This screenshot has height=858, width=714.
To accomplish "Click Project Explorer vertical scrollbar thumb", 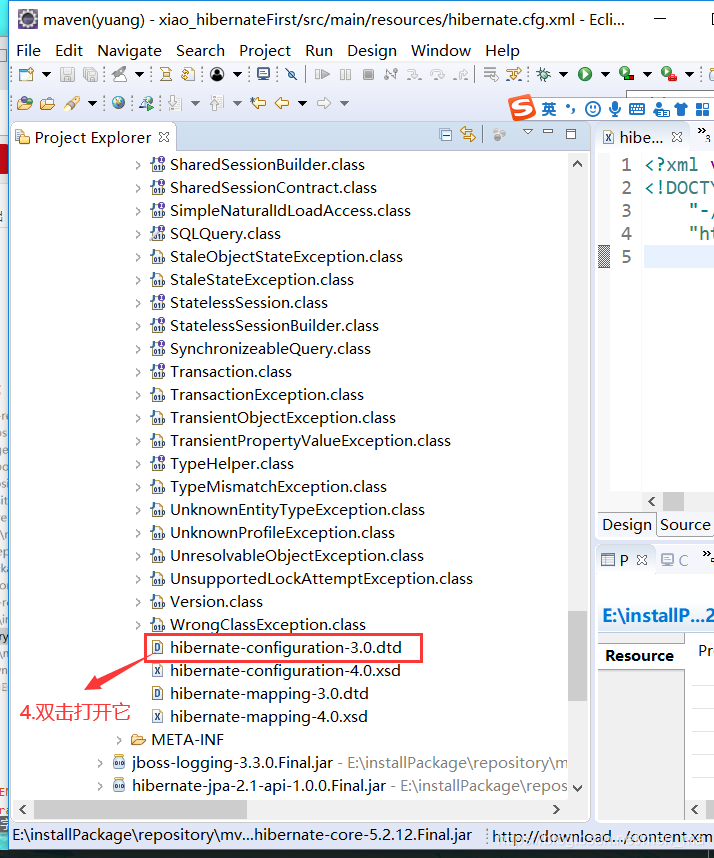I will pos(577,656).
